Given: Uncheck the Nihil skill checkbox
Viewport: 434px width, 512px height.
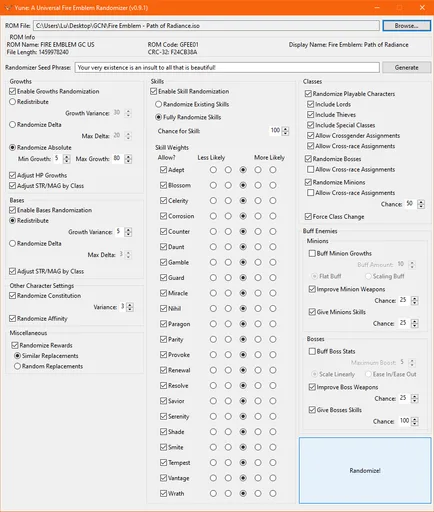Looking at the screenshot, I should [x=163, y=309].
